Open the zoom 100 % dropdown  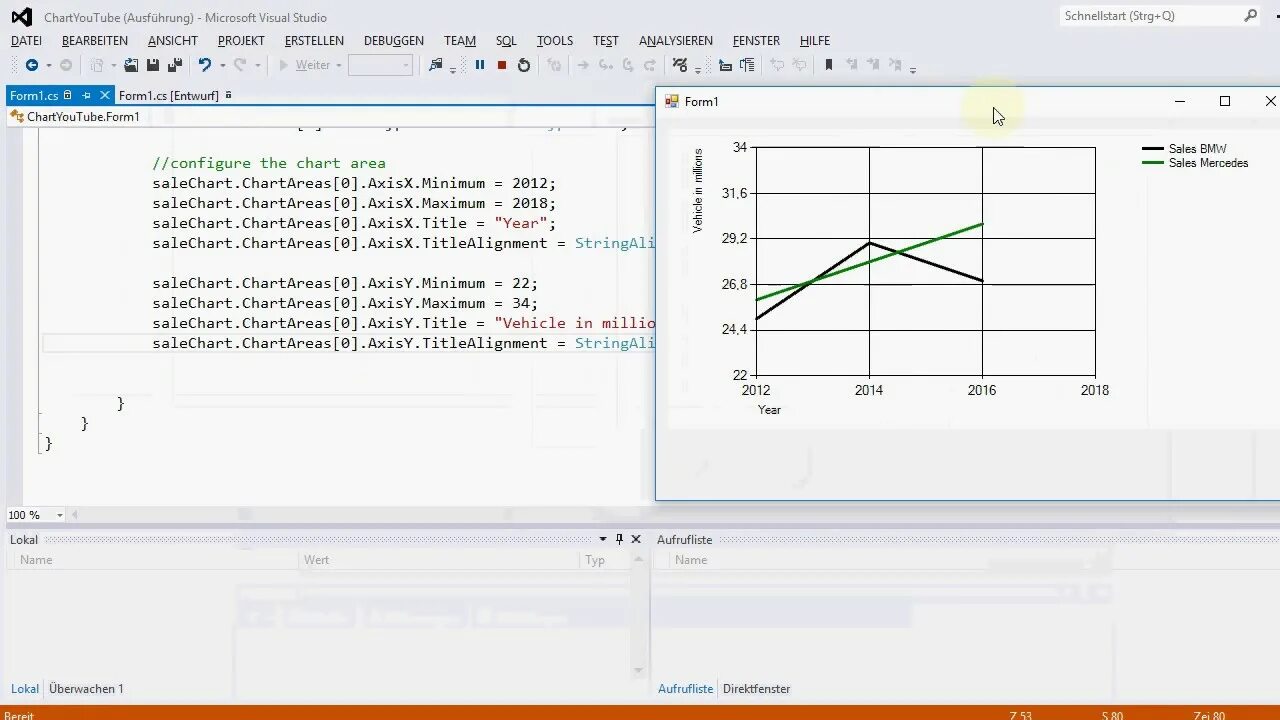60,515
